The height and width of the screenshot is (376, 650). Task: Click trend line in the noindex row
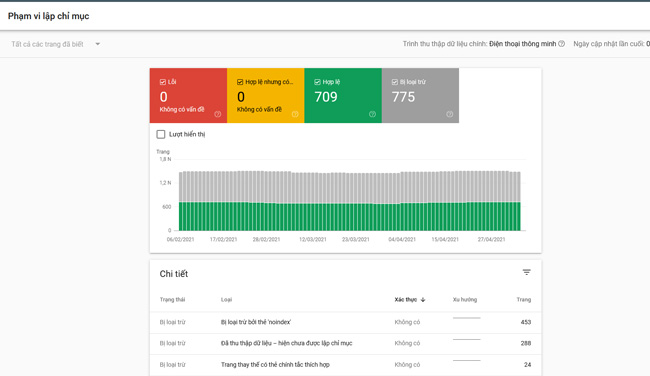[x=466, y=318]
